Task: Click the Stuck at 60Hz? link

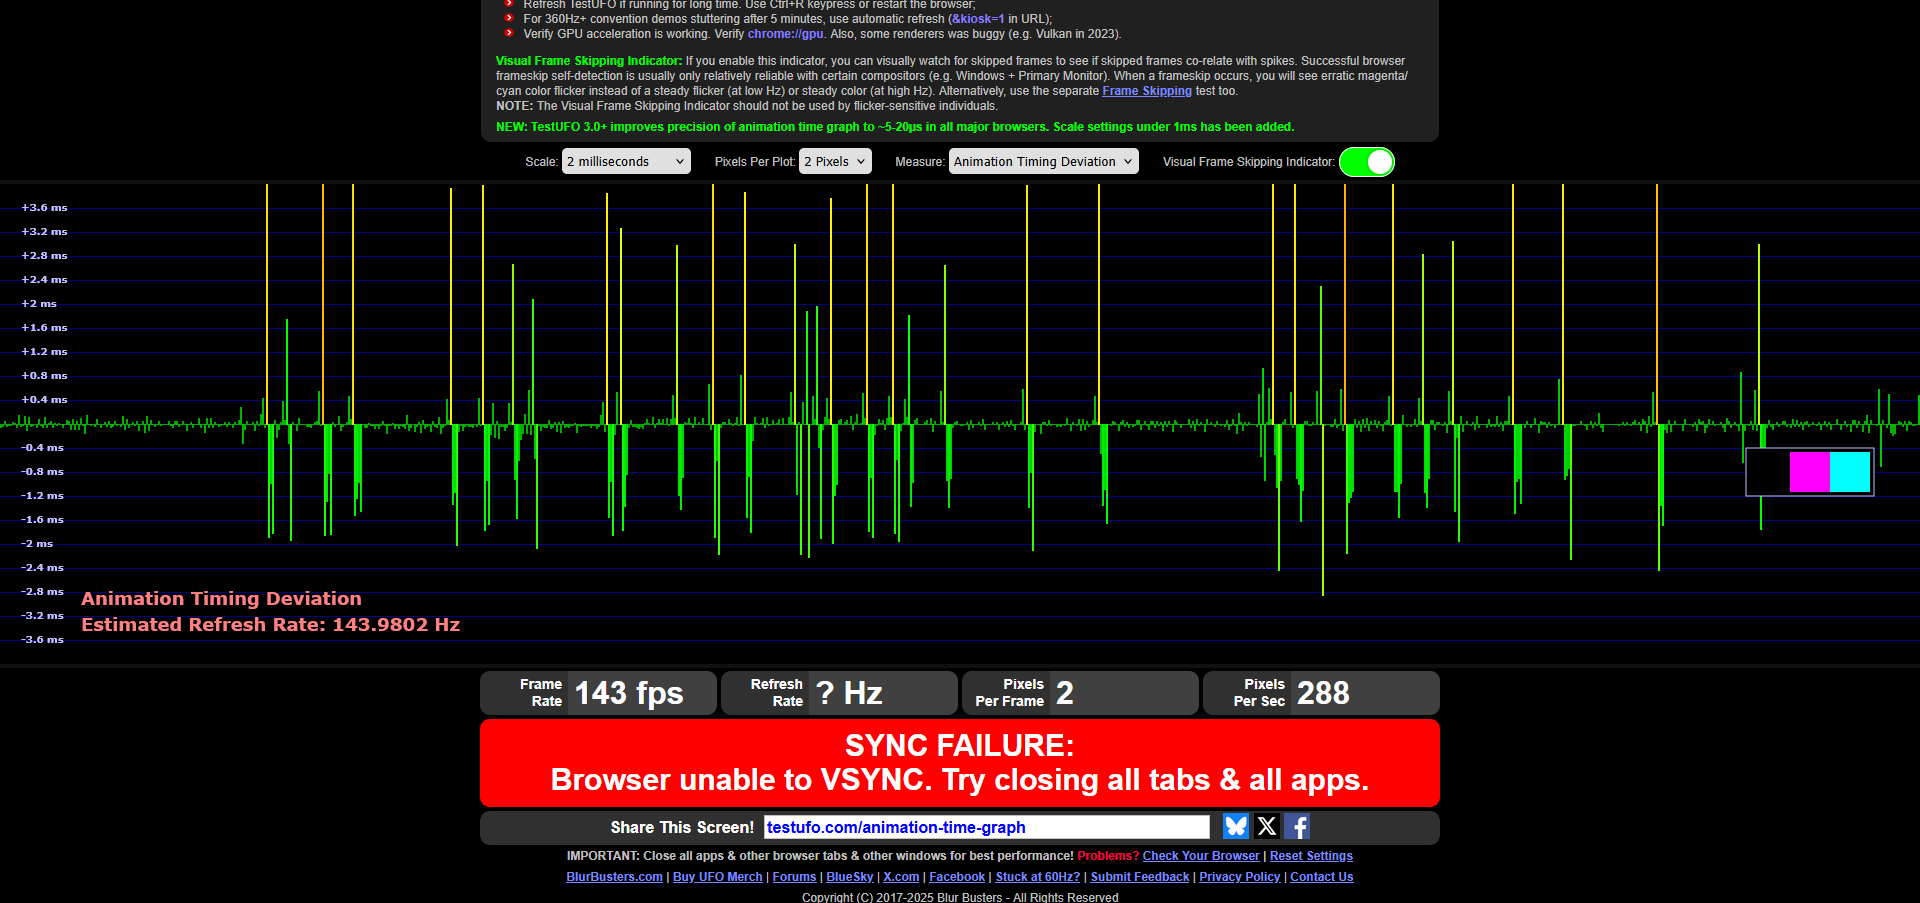Action: coord(1038,877)
